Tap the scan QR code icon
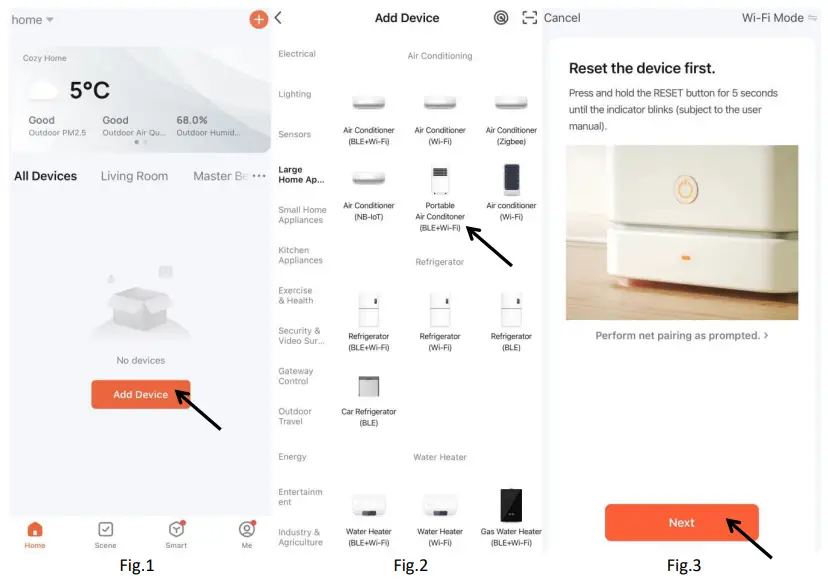The height and width of the screenshot is (583, 828). [x=529, y=18]
